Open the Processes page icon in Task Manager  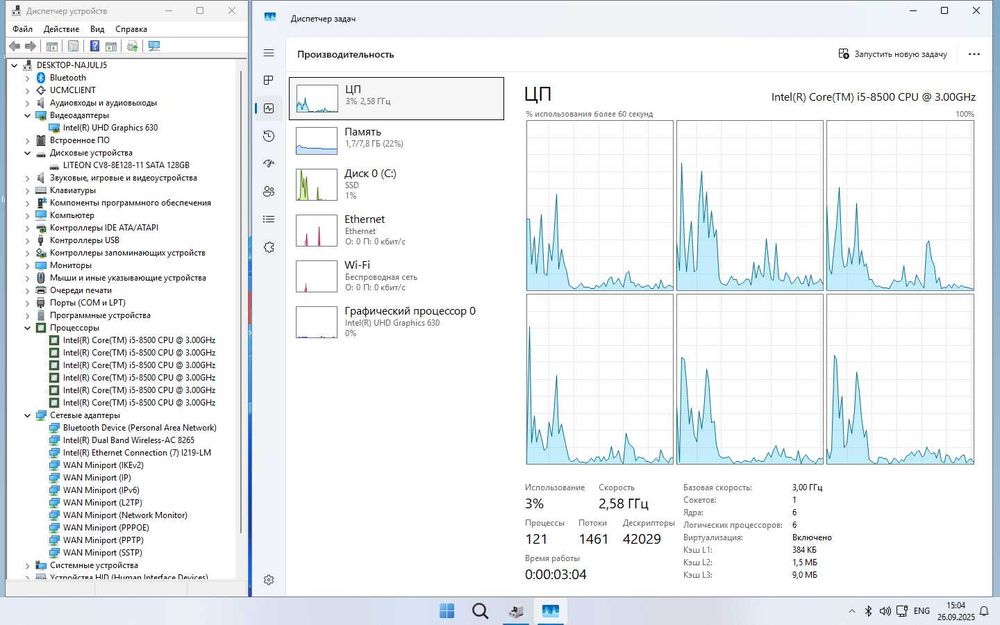tap(268, 80)
